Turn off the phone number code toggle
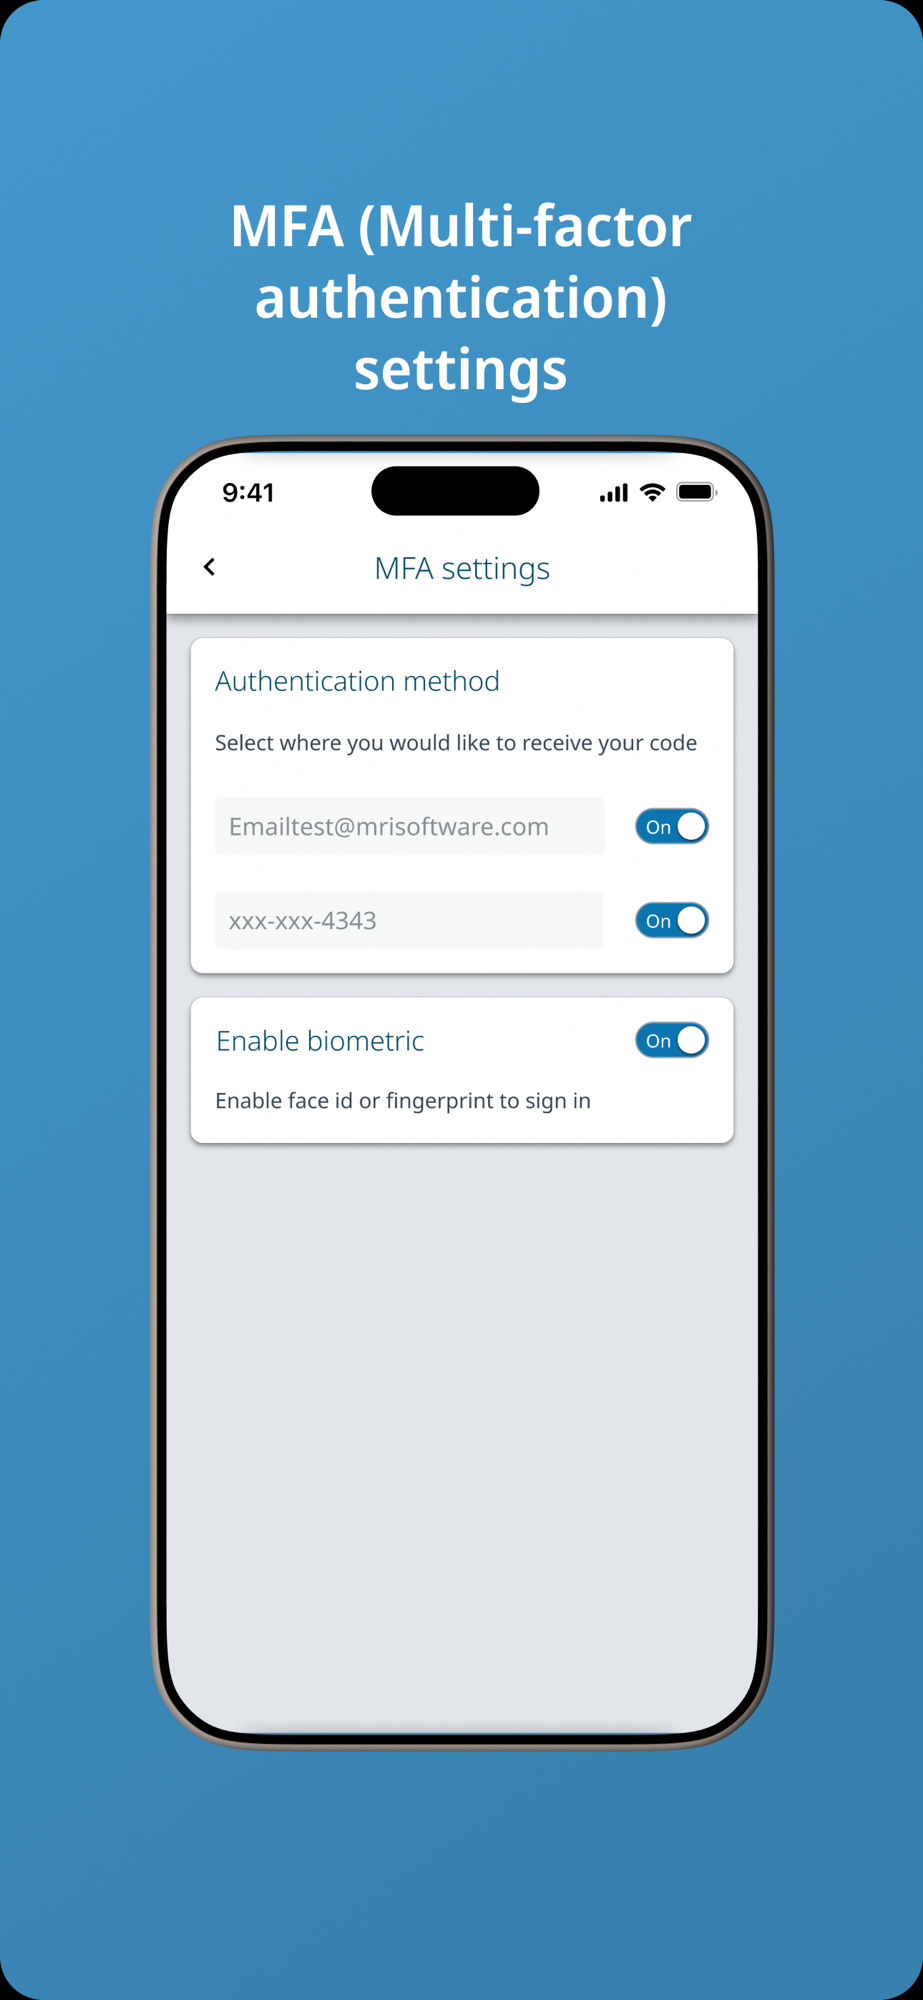 click(672, 920)
